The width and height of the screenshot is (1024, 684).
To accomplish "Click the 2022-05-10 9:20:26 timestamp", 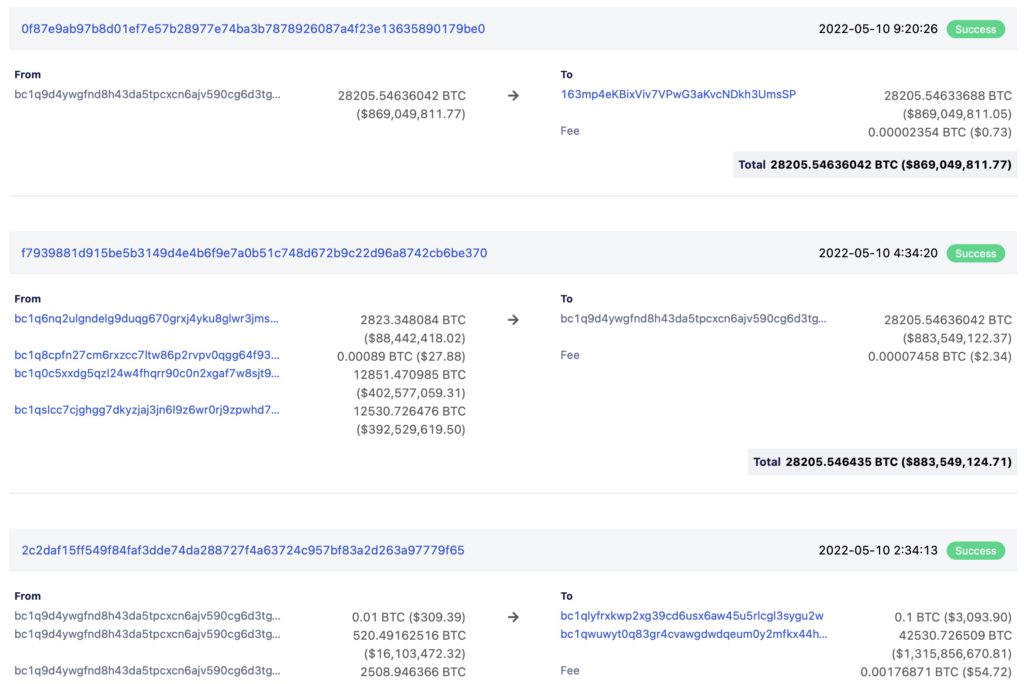I will (x=878, y=29).
